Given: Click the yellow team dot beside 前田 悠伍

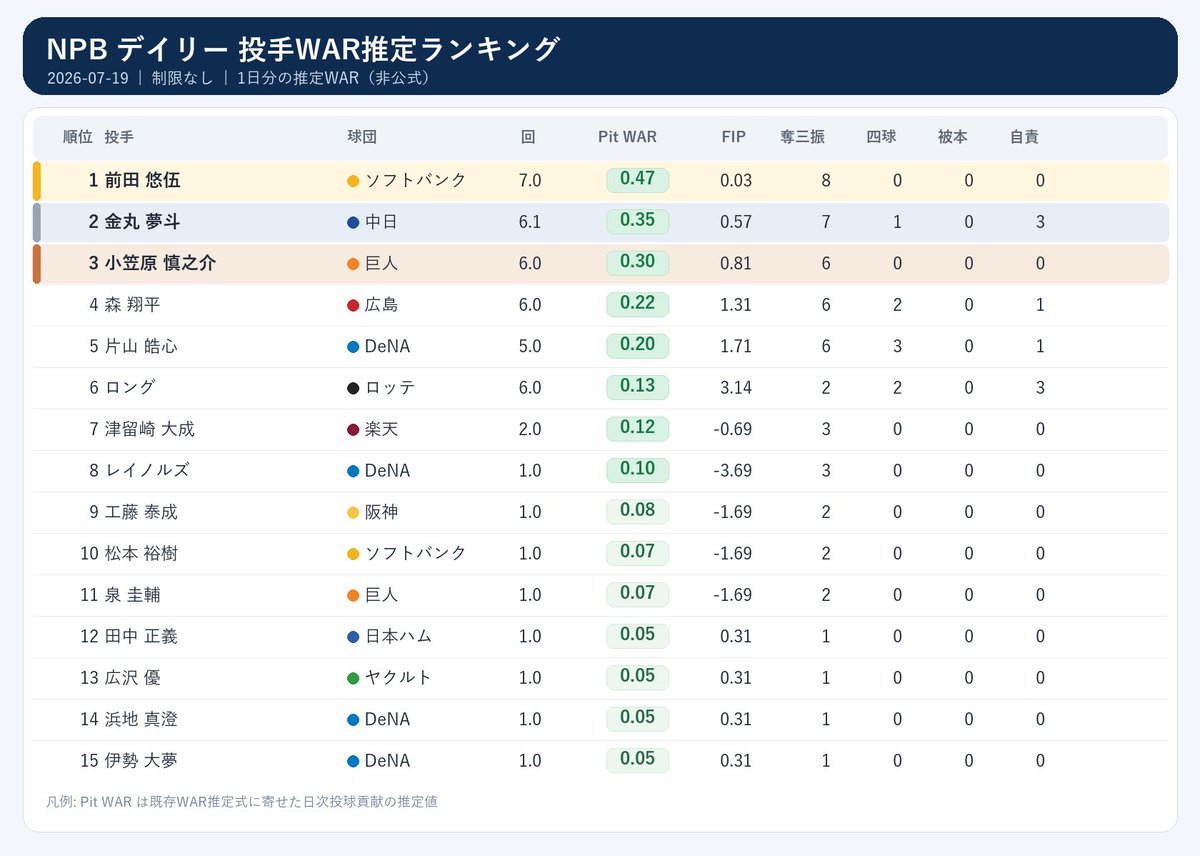Looking at the screenshot, I should click(353, 181).
